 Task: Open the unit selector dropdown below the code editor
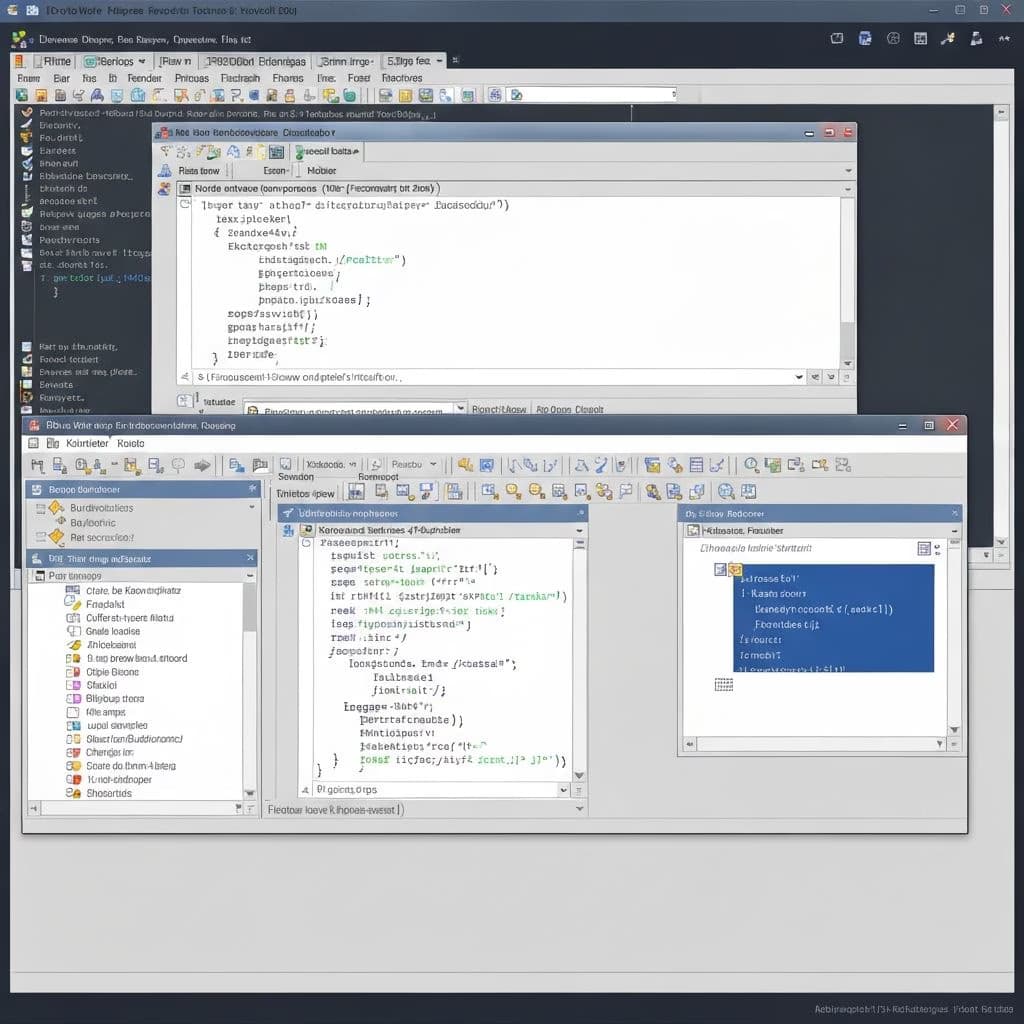click(799, 377)
